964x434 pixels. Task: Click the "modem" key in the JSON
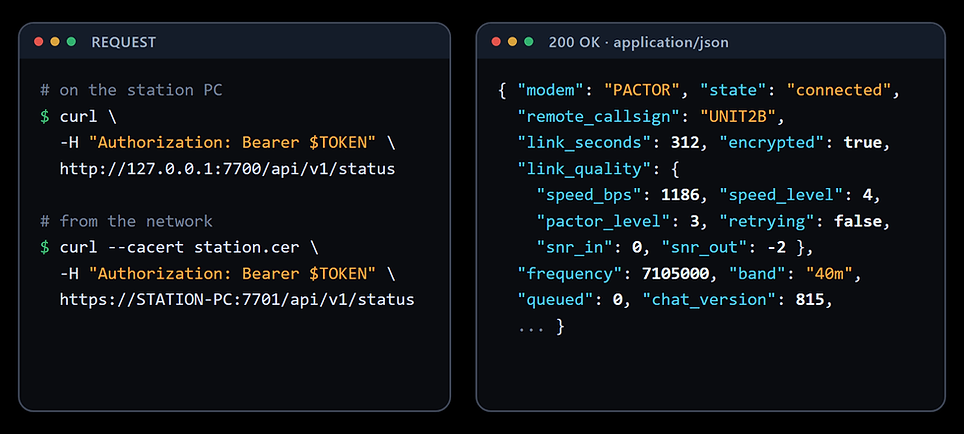click(550, 90)
